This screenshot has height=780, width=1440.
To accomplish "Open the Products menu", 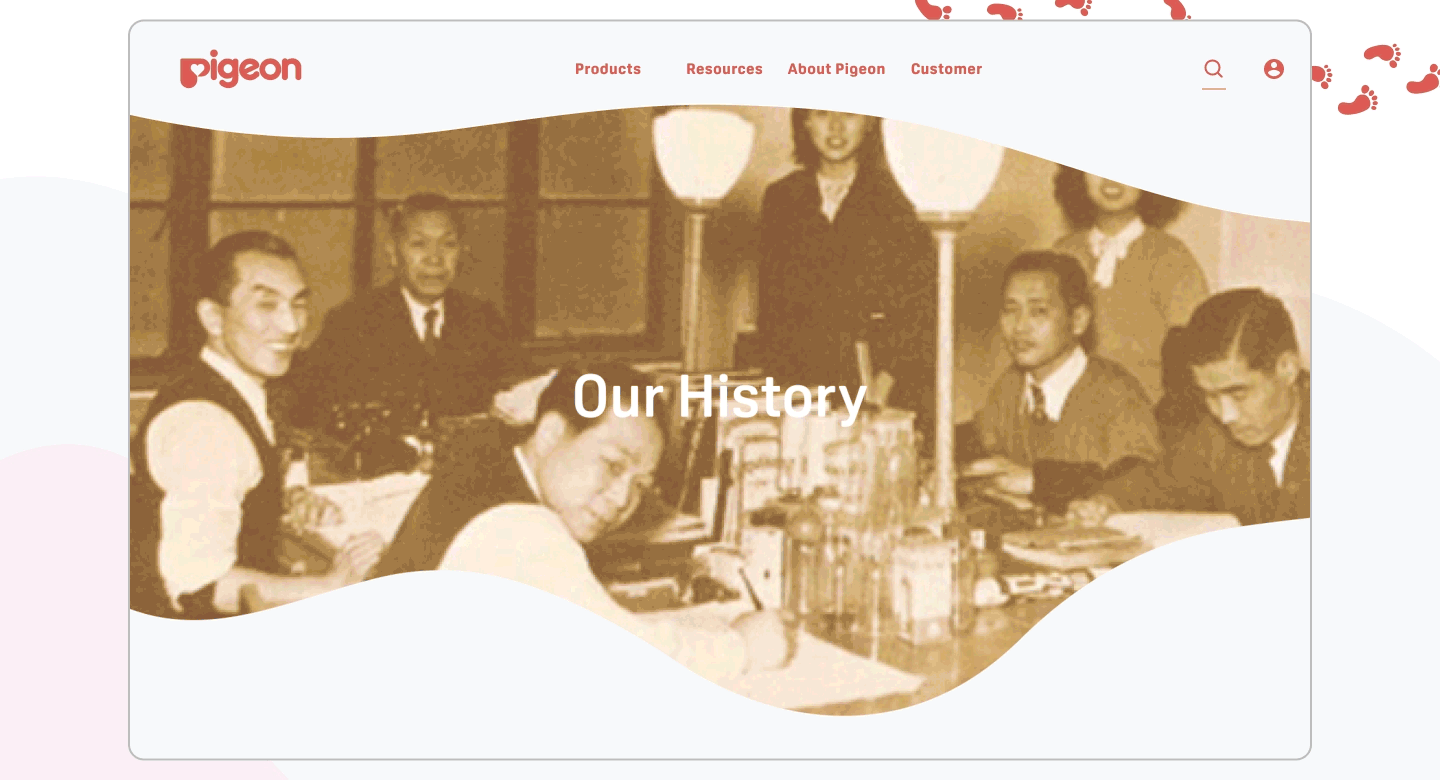I will pyautogui.click(x=608, y=69).
